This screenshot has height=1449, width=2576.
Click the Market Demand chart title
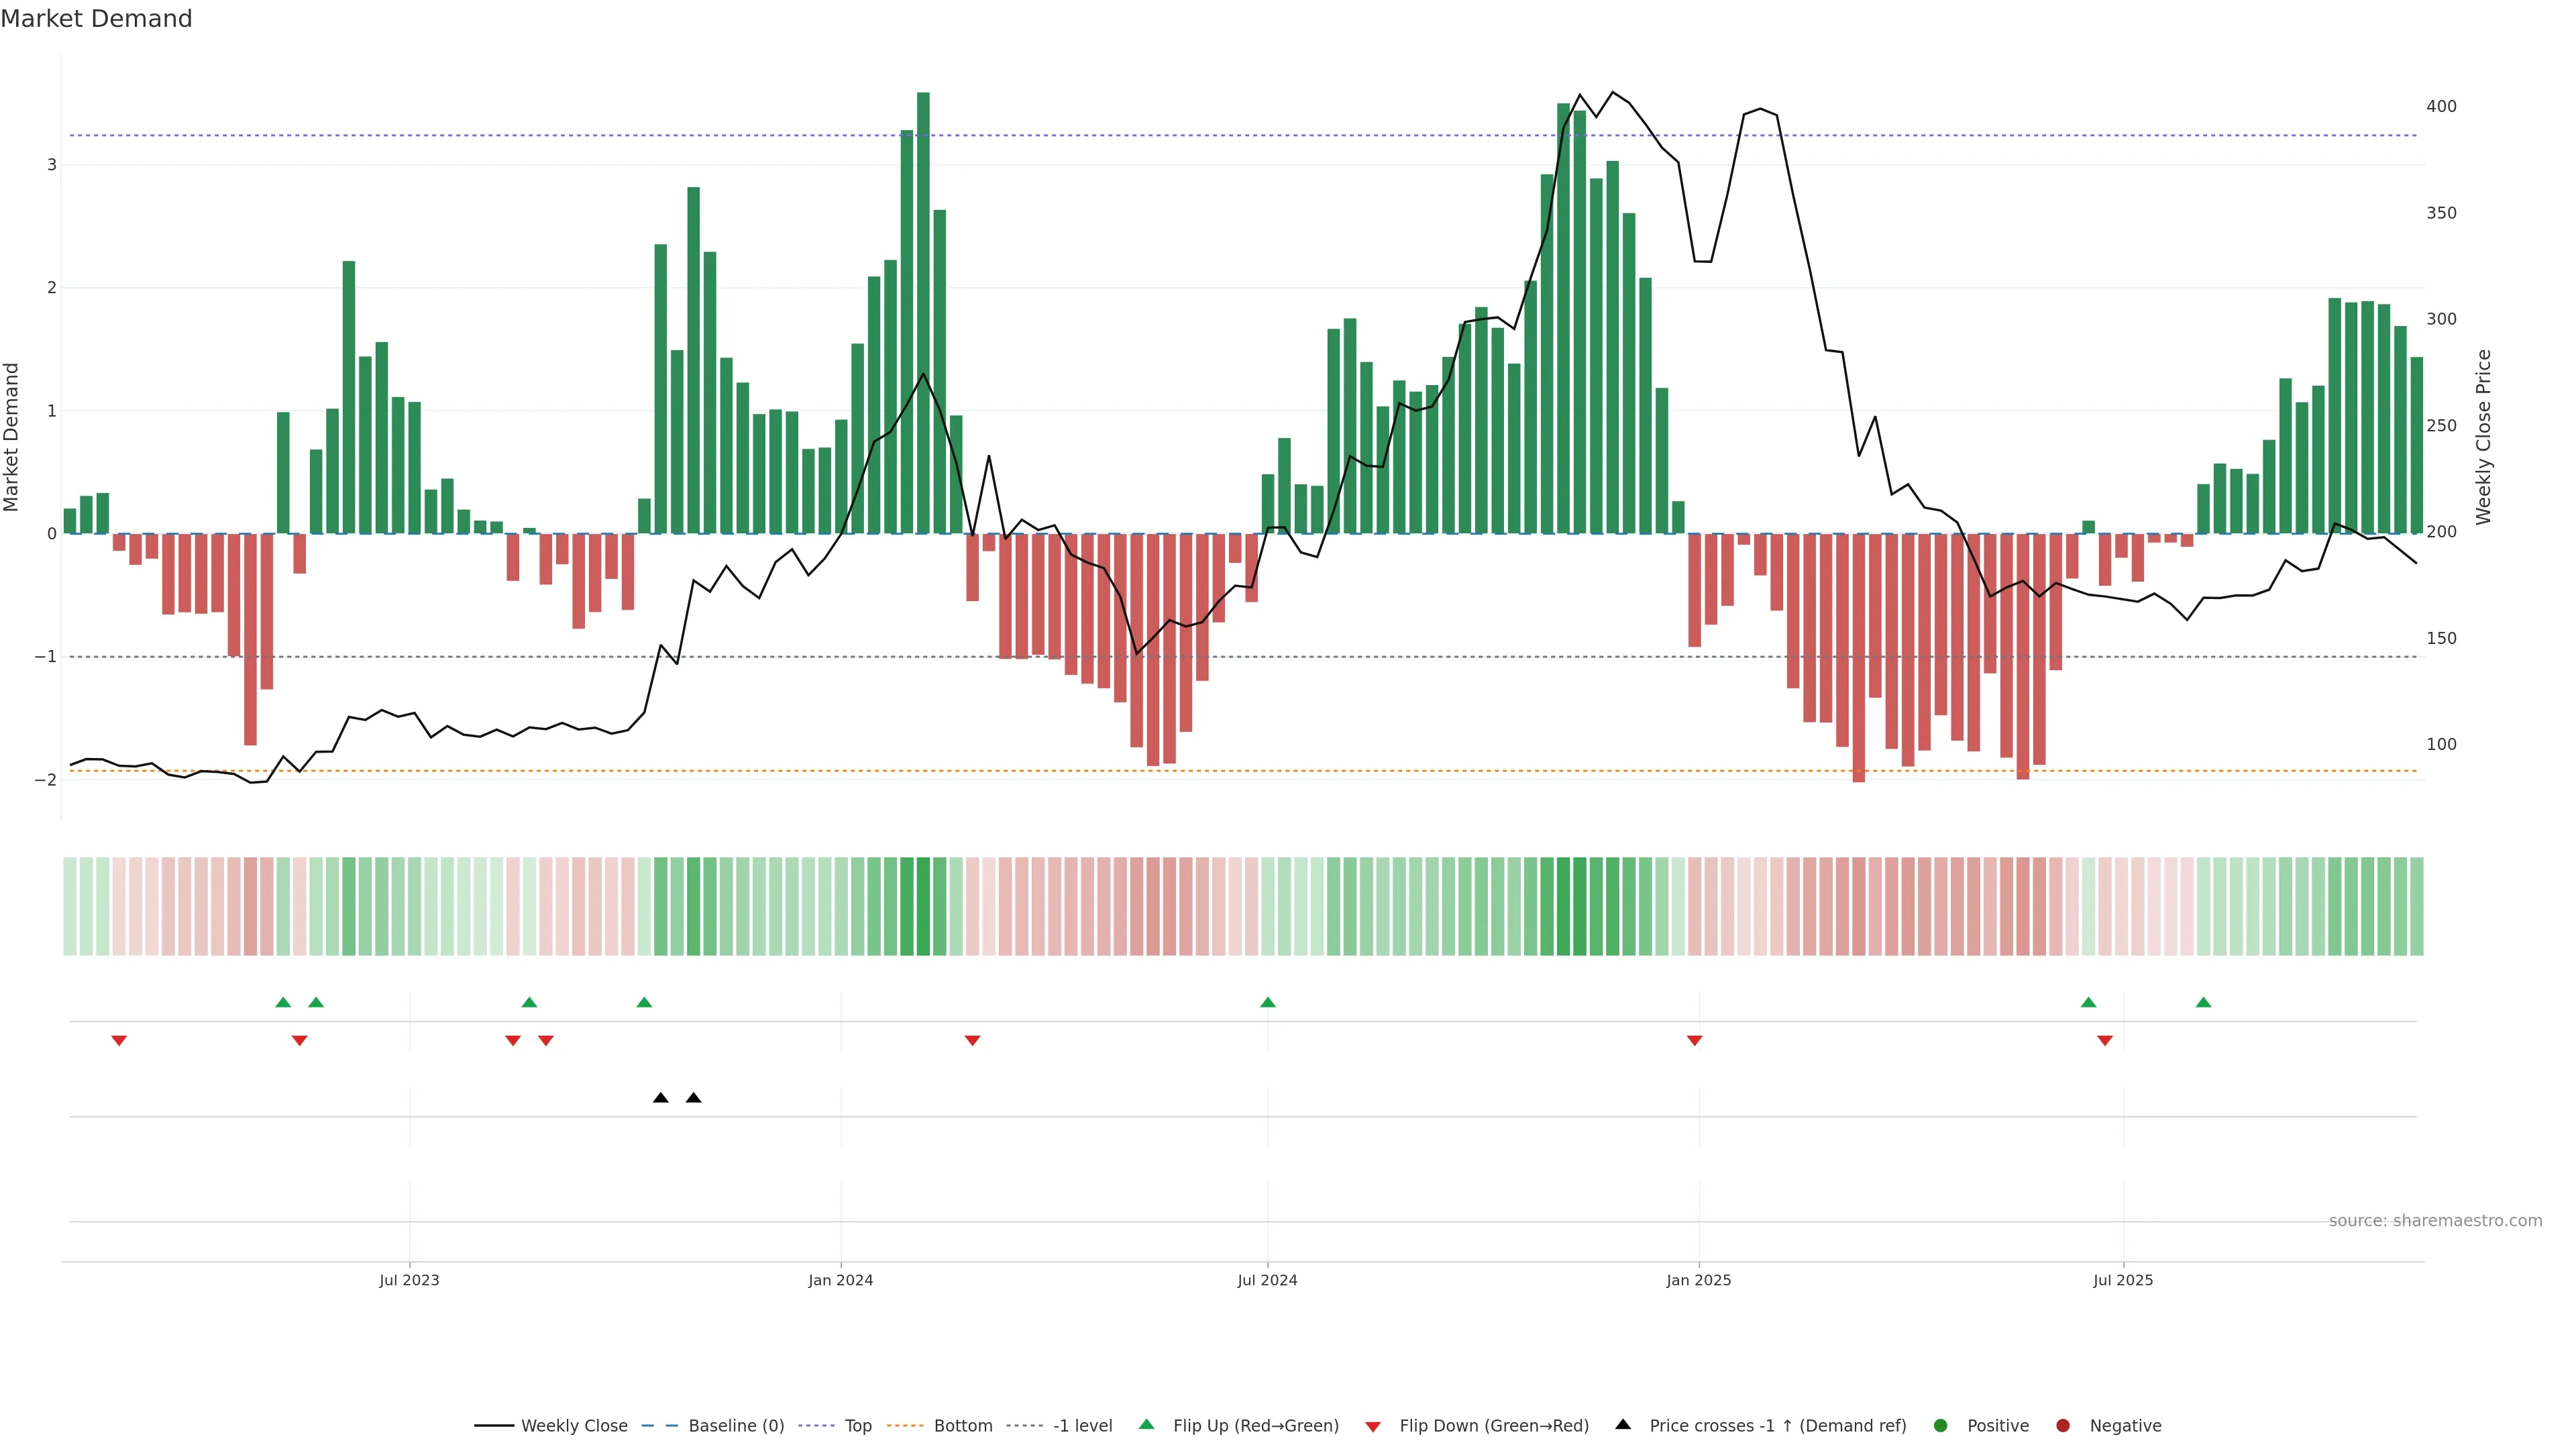pyautogui.click(x=96, y=19)
